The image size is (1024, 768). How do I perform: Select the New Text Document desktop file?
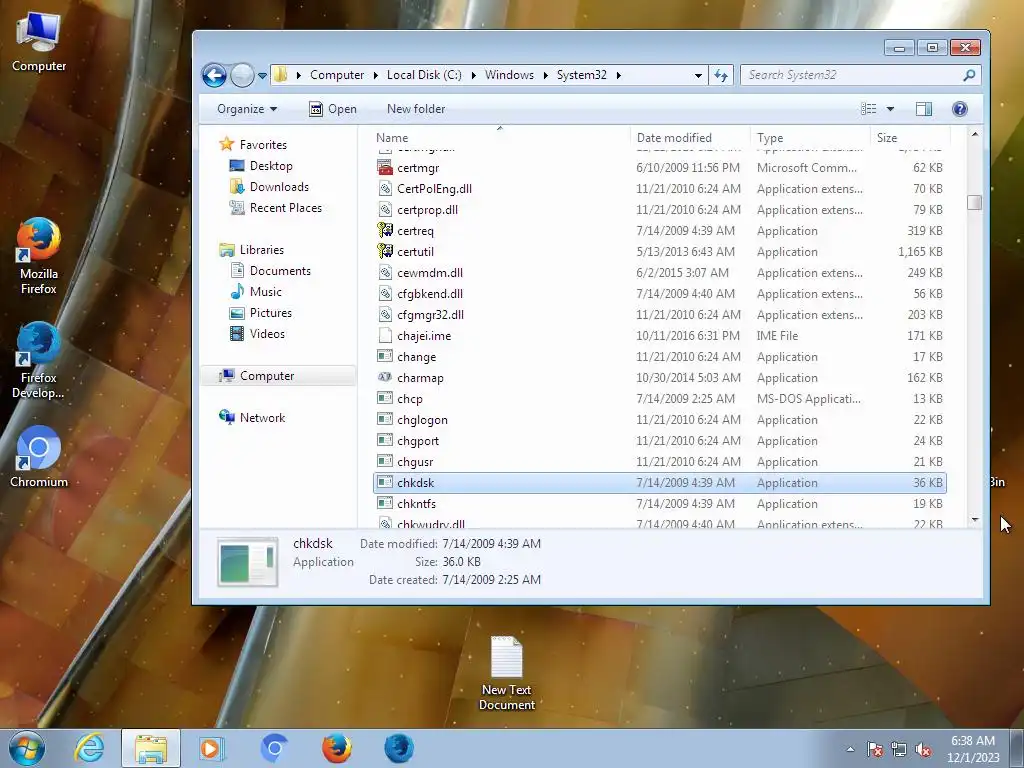coord(507,673)
